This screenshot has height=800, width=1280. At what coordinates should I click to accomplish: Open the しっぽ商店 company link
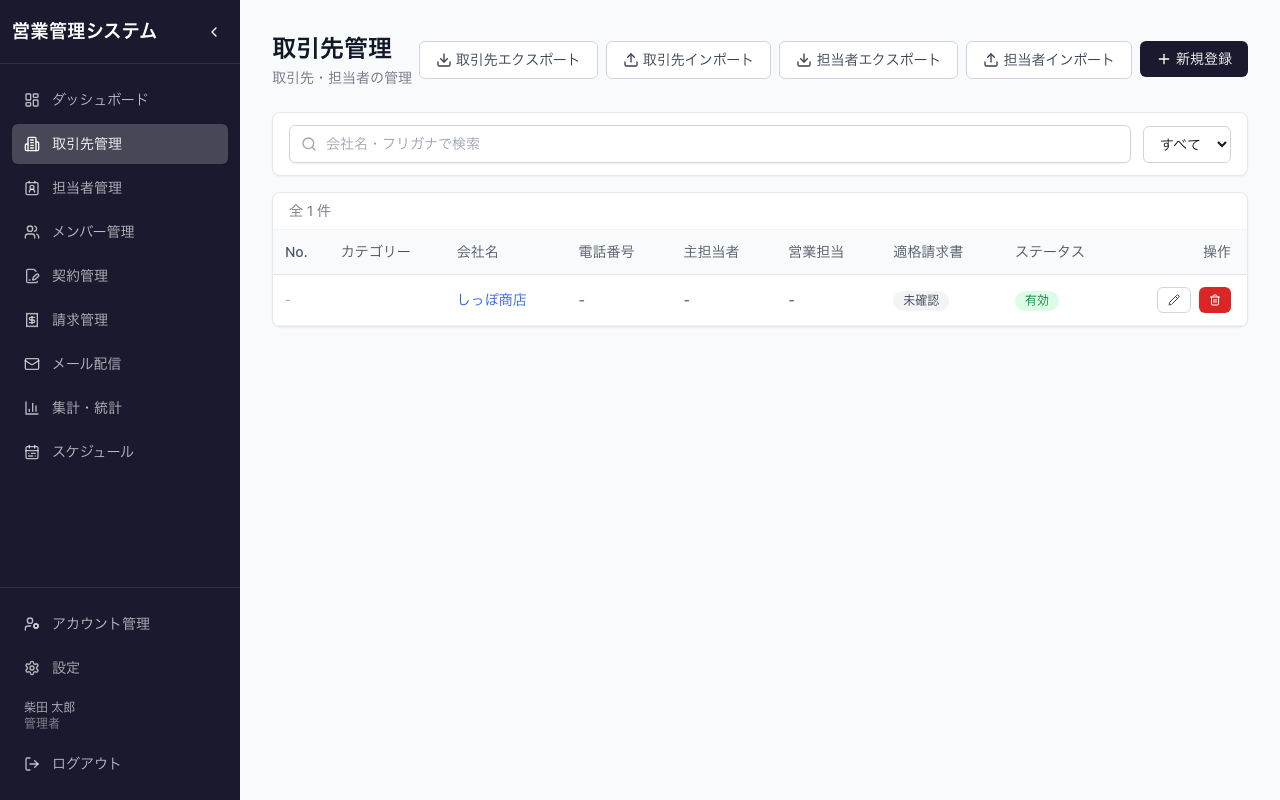pyautogui.click(x=492, y=300)
